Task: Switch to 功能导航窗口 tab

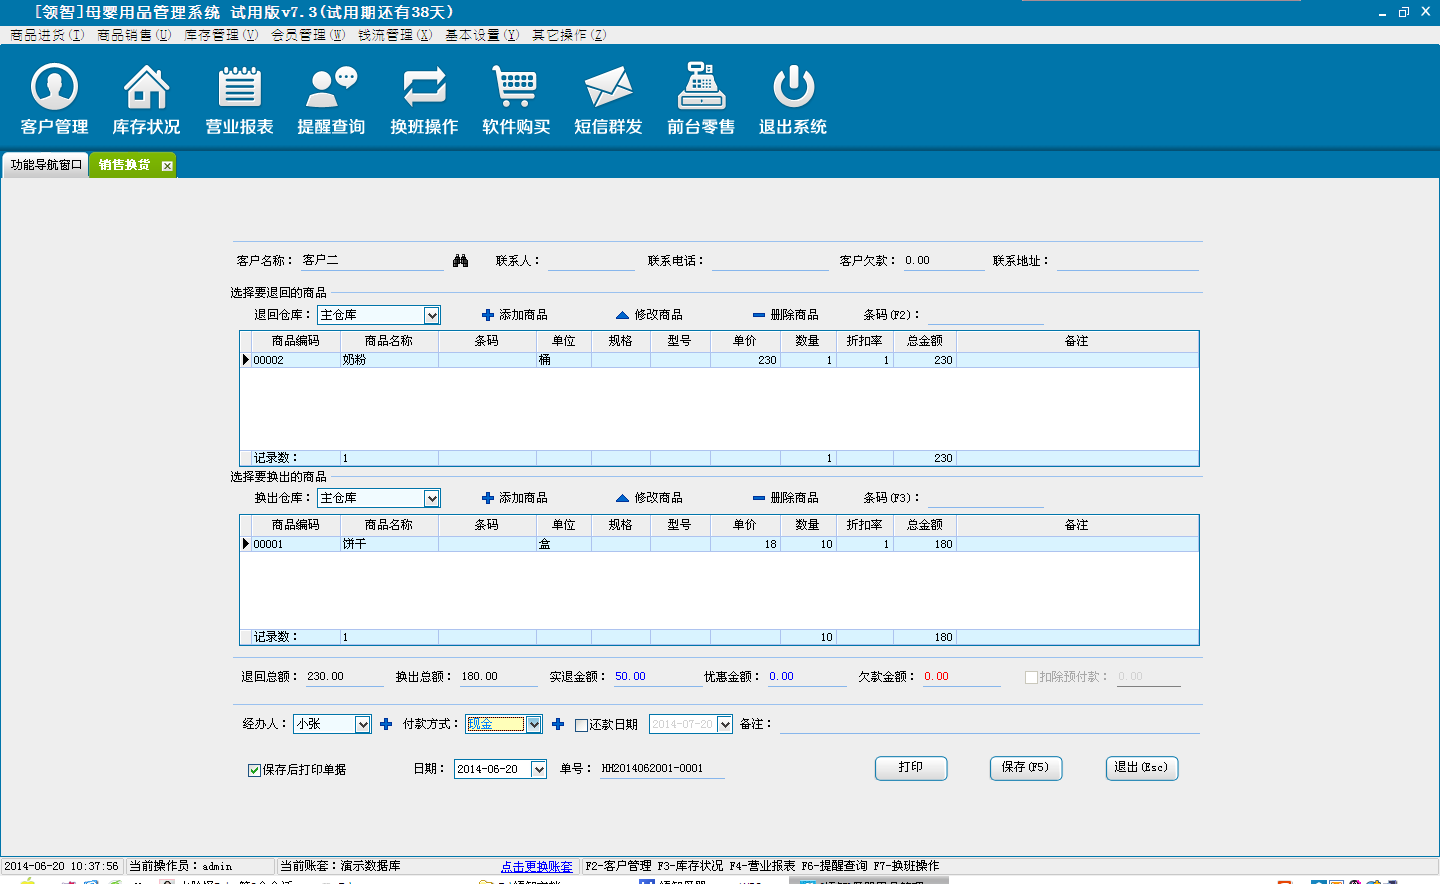Action: pyautogui.click(x=46, y=165)
